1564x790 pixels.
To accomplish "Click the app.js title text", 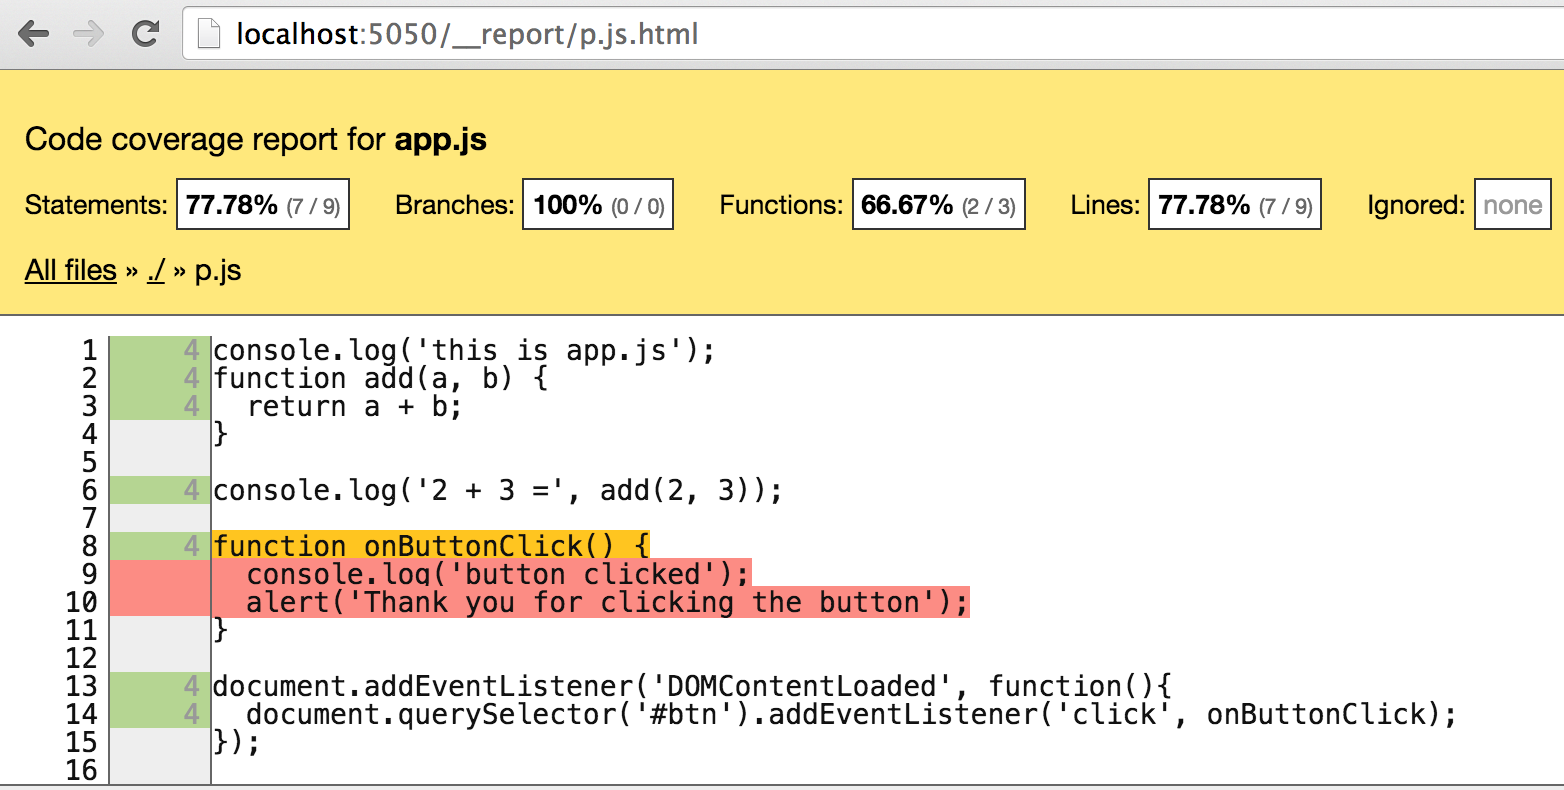I will click(x=441, y=139).
